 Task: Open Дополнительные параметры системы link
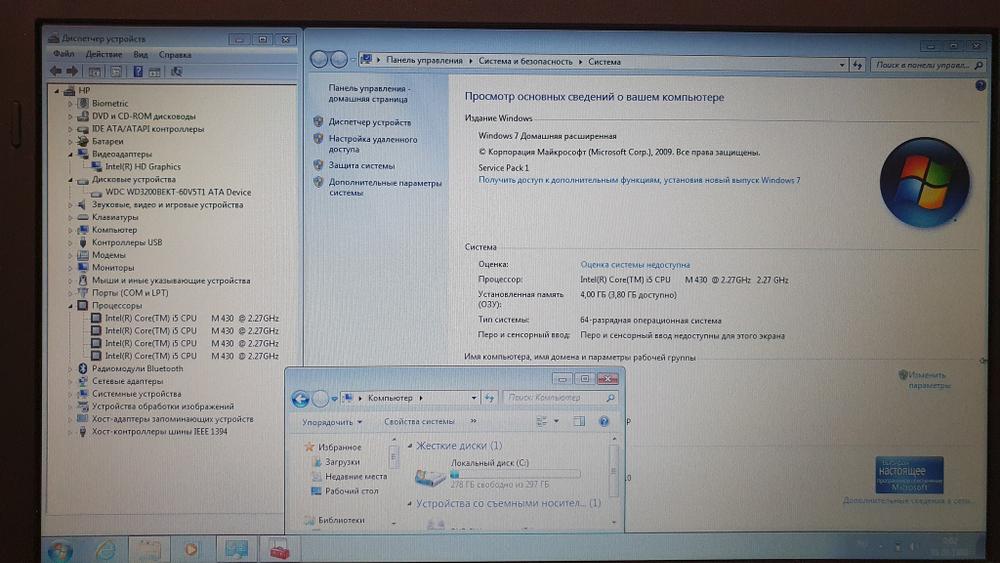(385, 187)
